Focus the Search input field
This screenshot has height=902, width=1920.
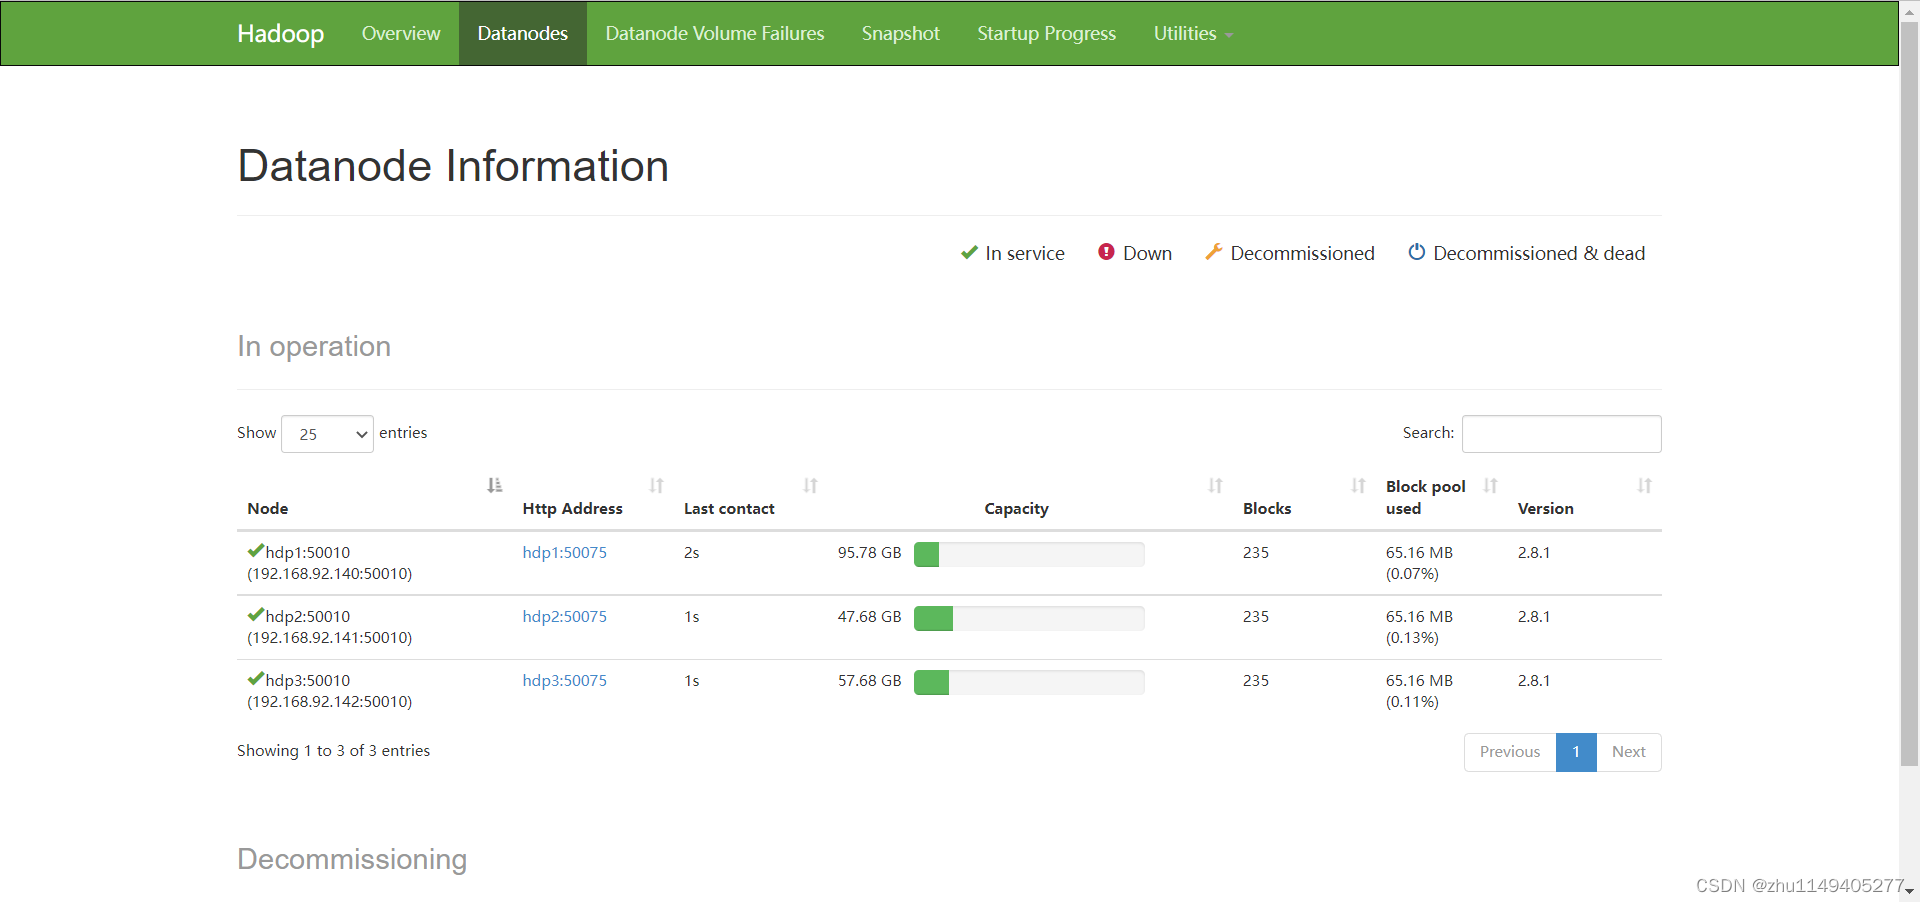pyautogui.click(x=1561, y=434)
